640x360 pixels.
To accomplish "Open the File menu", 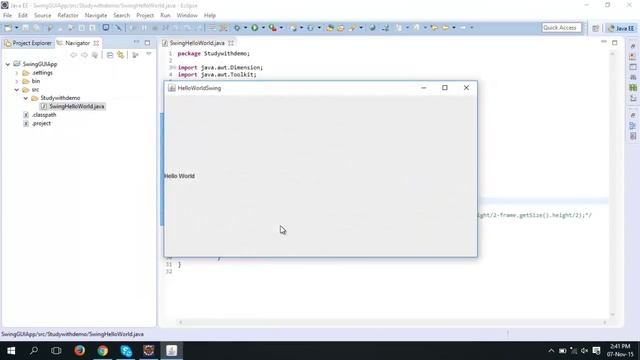I will click(x=7, y=16).
